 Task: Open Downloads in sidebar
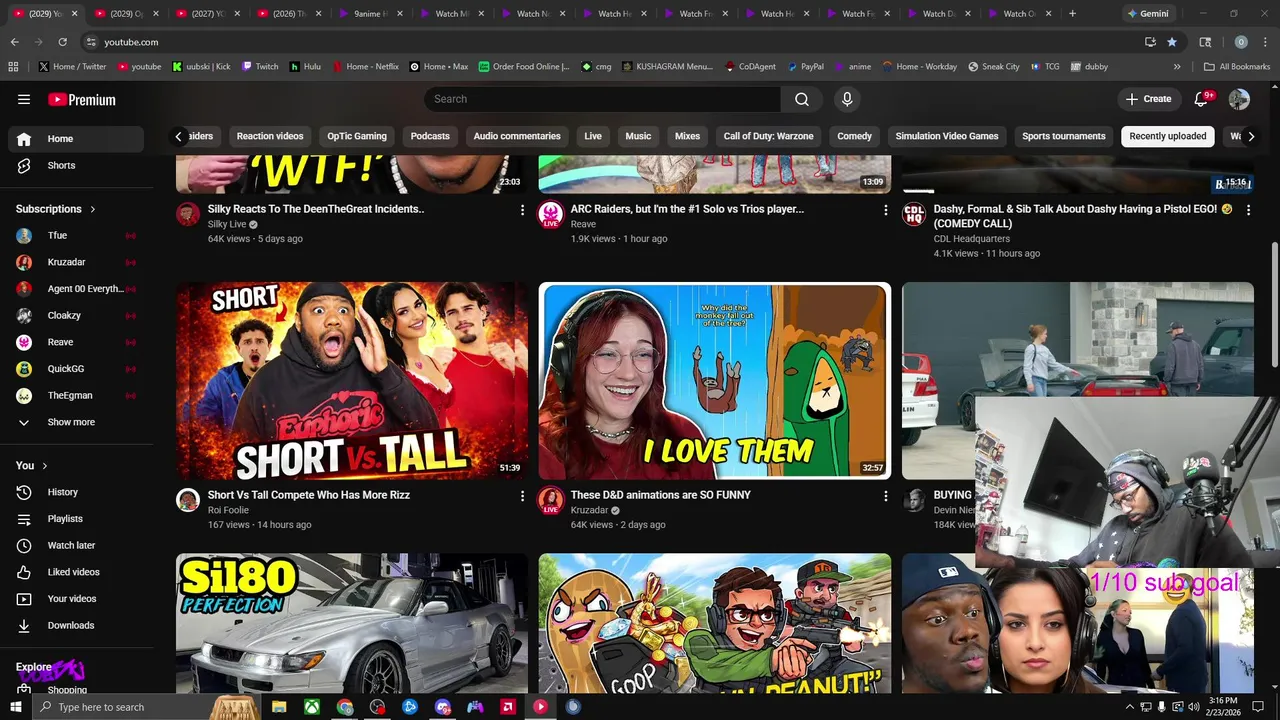[76, 625]
